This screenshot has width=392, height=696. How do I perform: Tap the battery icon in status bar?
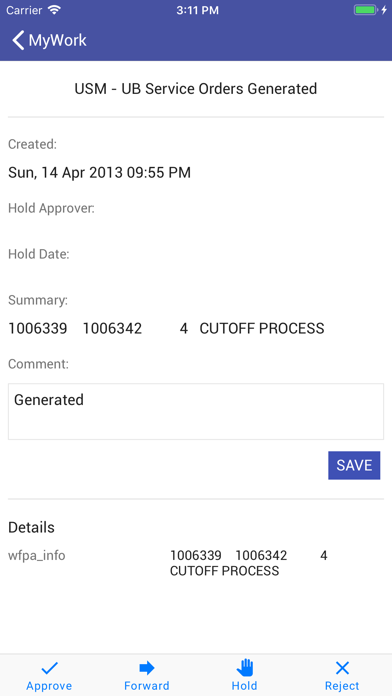365,10
